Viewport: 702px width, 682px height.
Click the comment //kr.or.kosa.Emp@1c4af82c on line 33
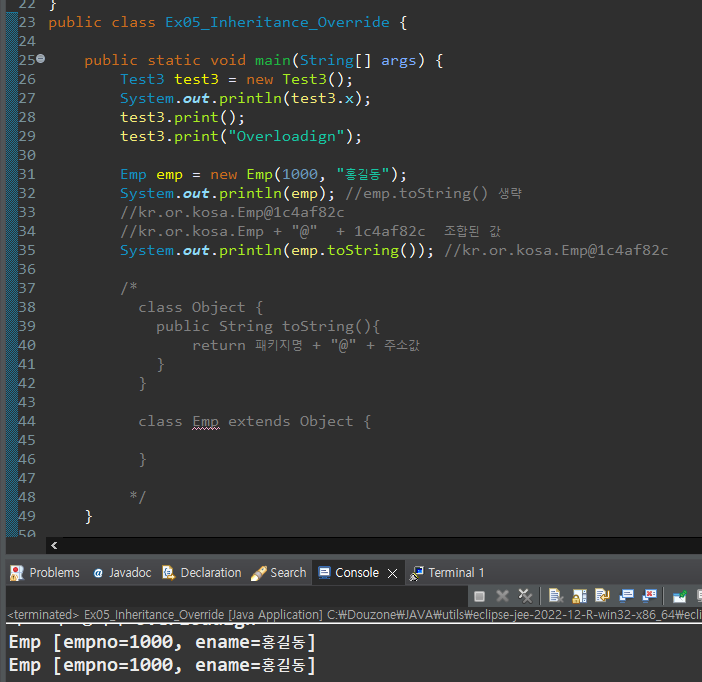pos(232,212)
